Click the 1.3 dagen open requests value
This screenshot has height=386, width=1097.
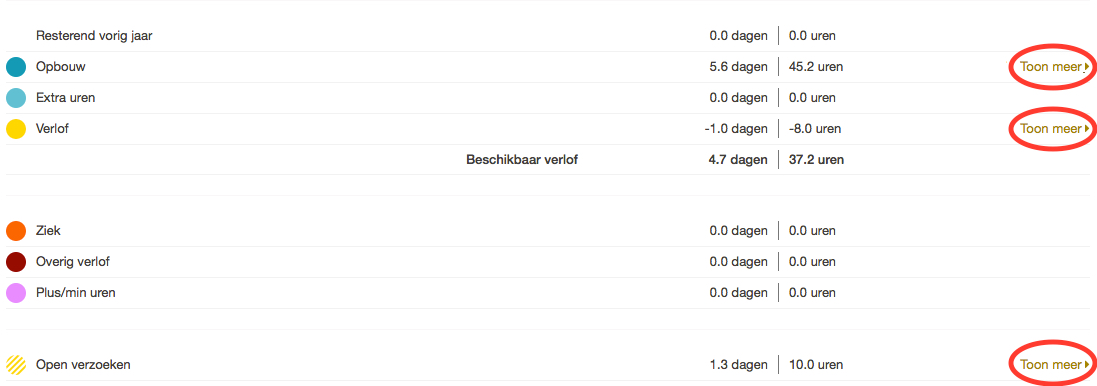click(x=738, y=365)
